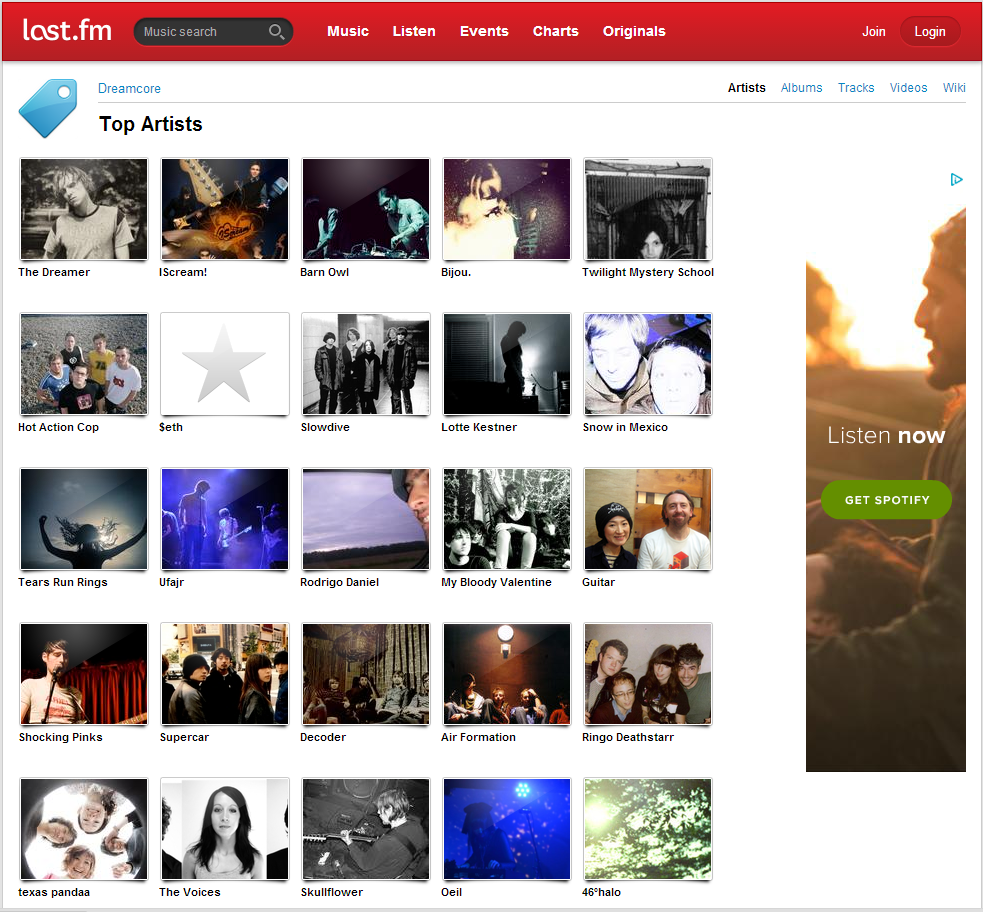Screen dimensions: 983x912
Task: Open Originals in top navigation
Action: pos(634,31)
